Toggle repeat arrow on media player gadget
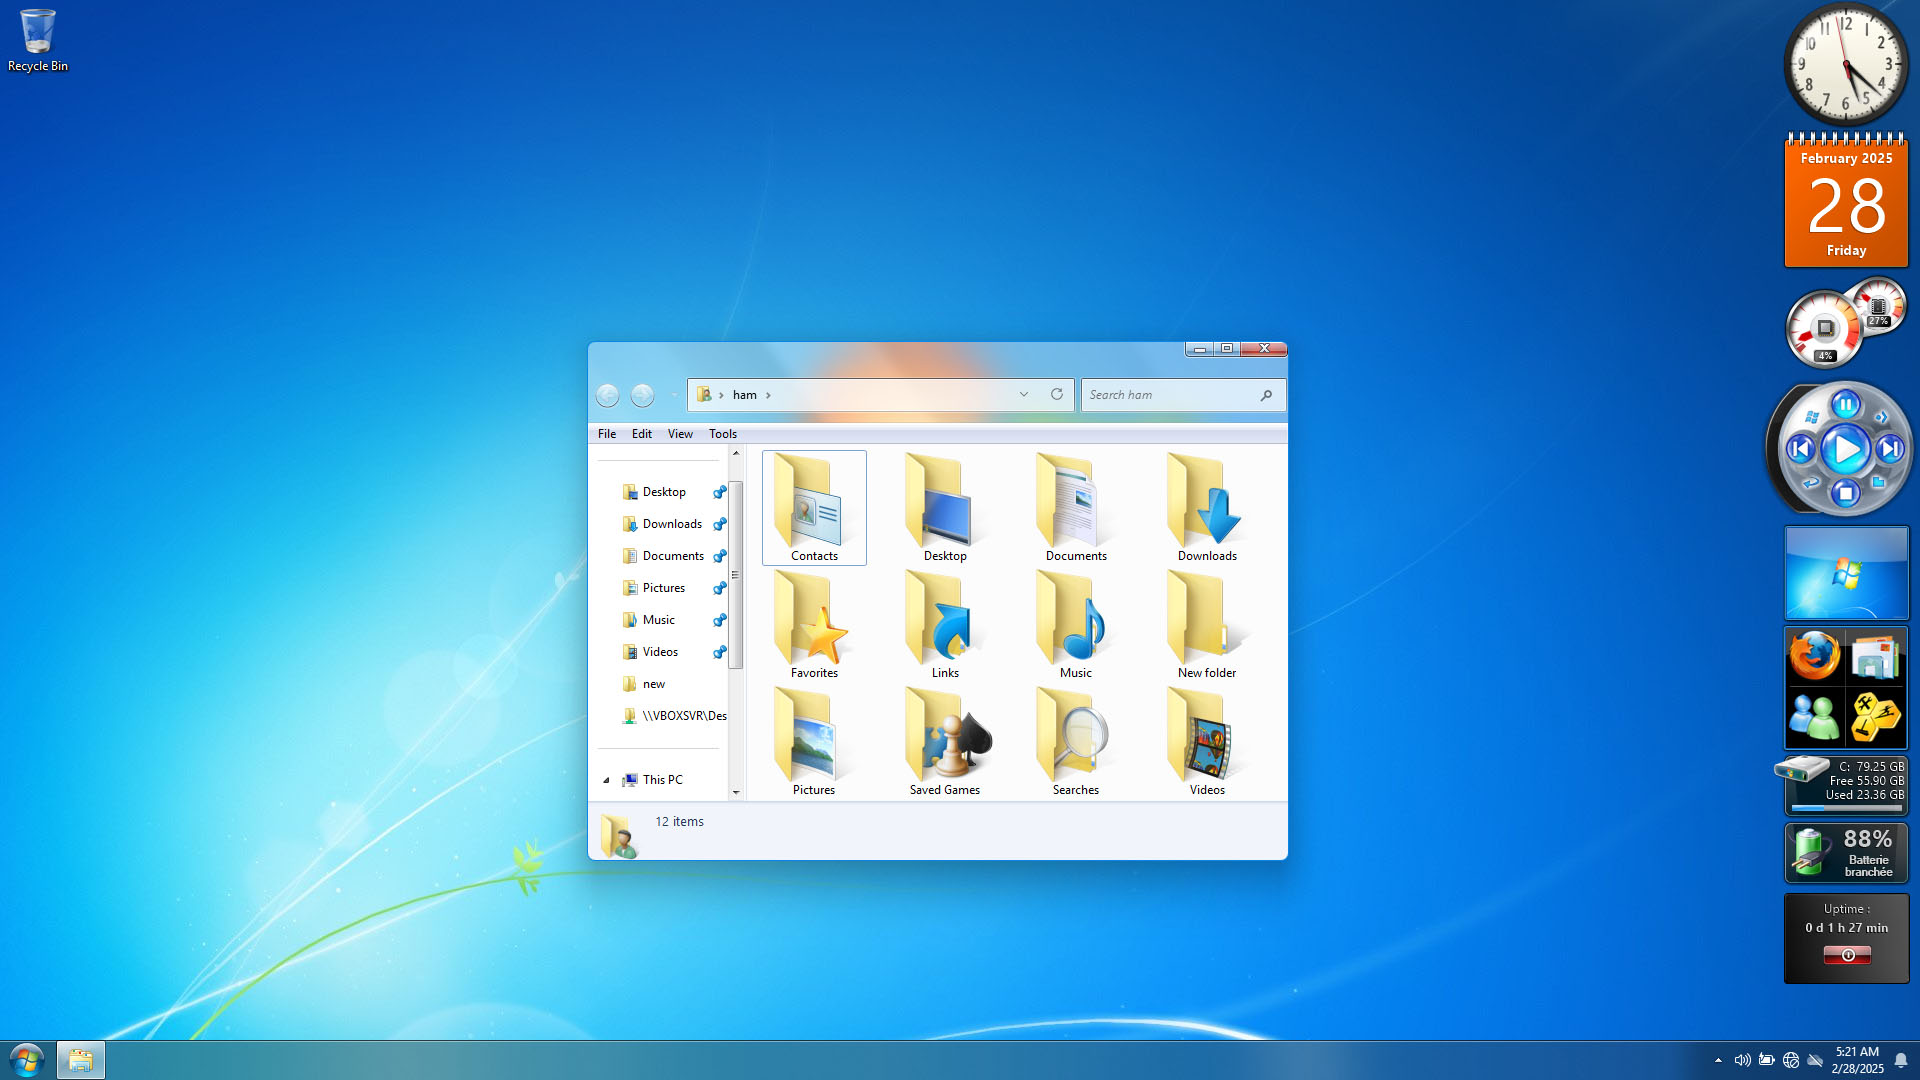Screen dimensions: 1920x1080 click(x=1811, y=483)
